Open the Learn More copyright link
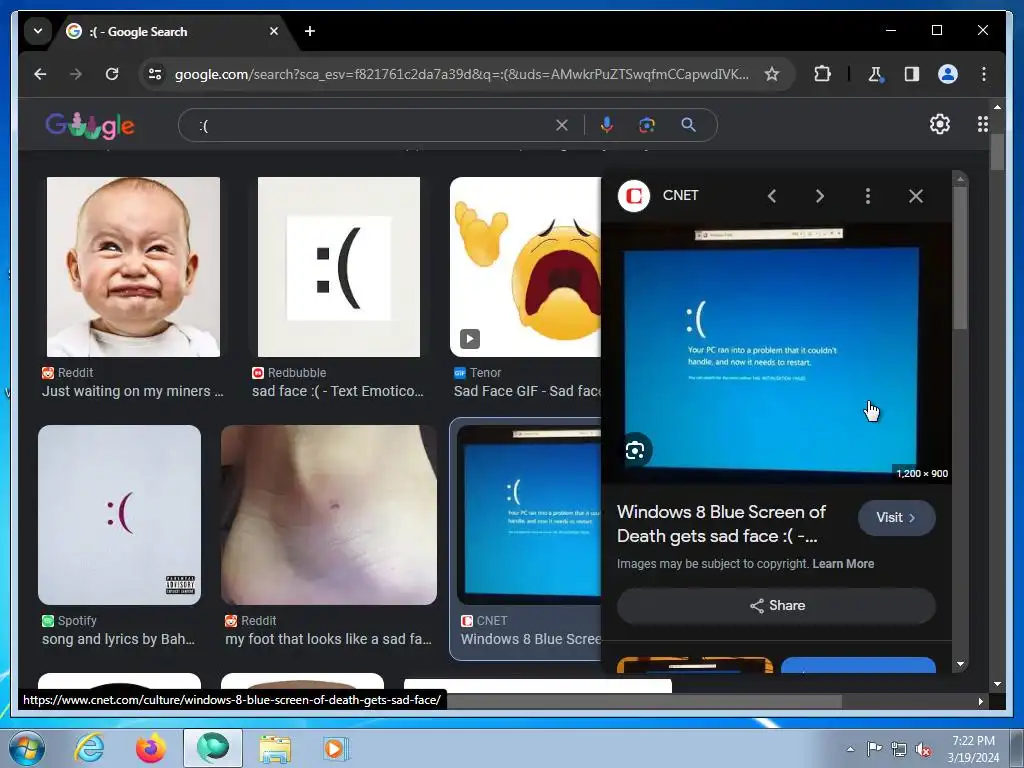 point(842,564)
